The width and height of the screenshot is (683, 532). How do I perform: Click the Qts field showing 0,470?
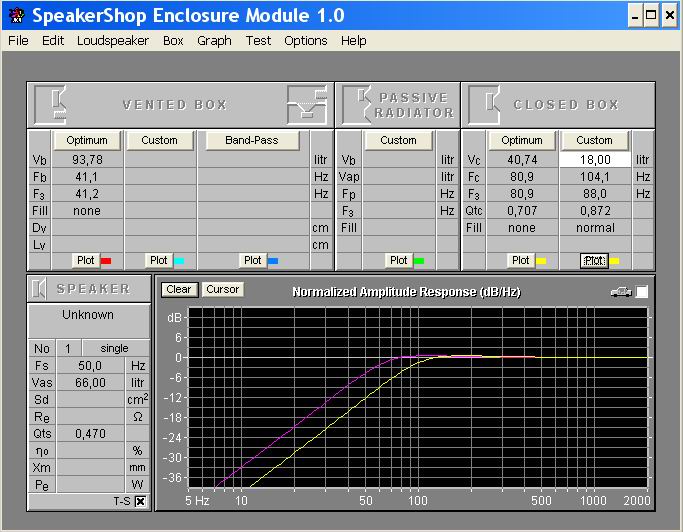[90, 434]
